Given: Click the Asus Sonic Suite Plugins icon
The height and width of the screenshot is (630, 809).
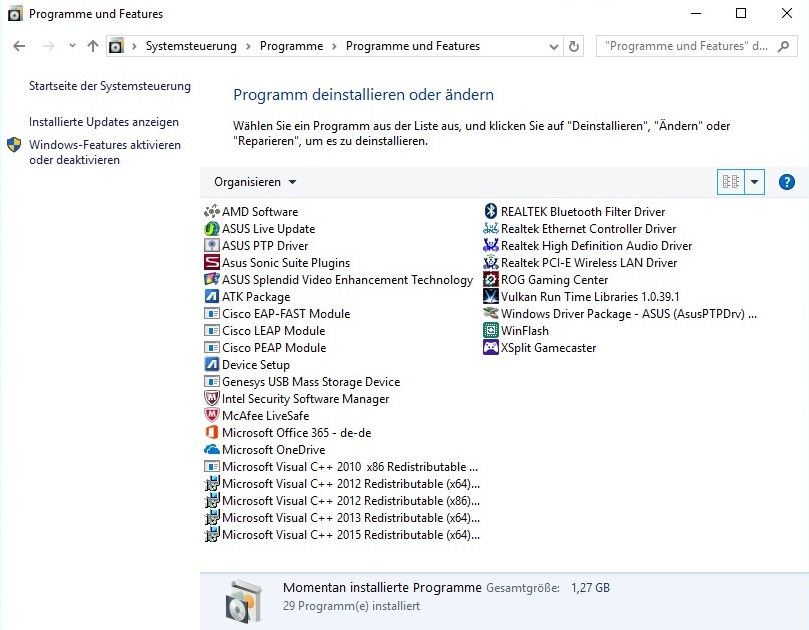Looking at the screenshot, I should [x=212, y=263].
